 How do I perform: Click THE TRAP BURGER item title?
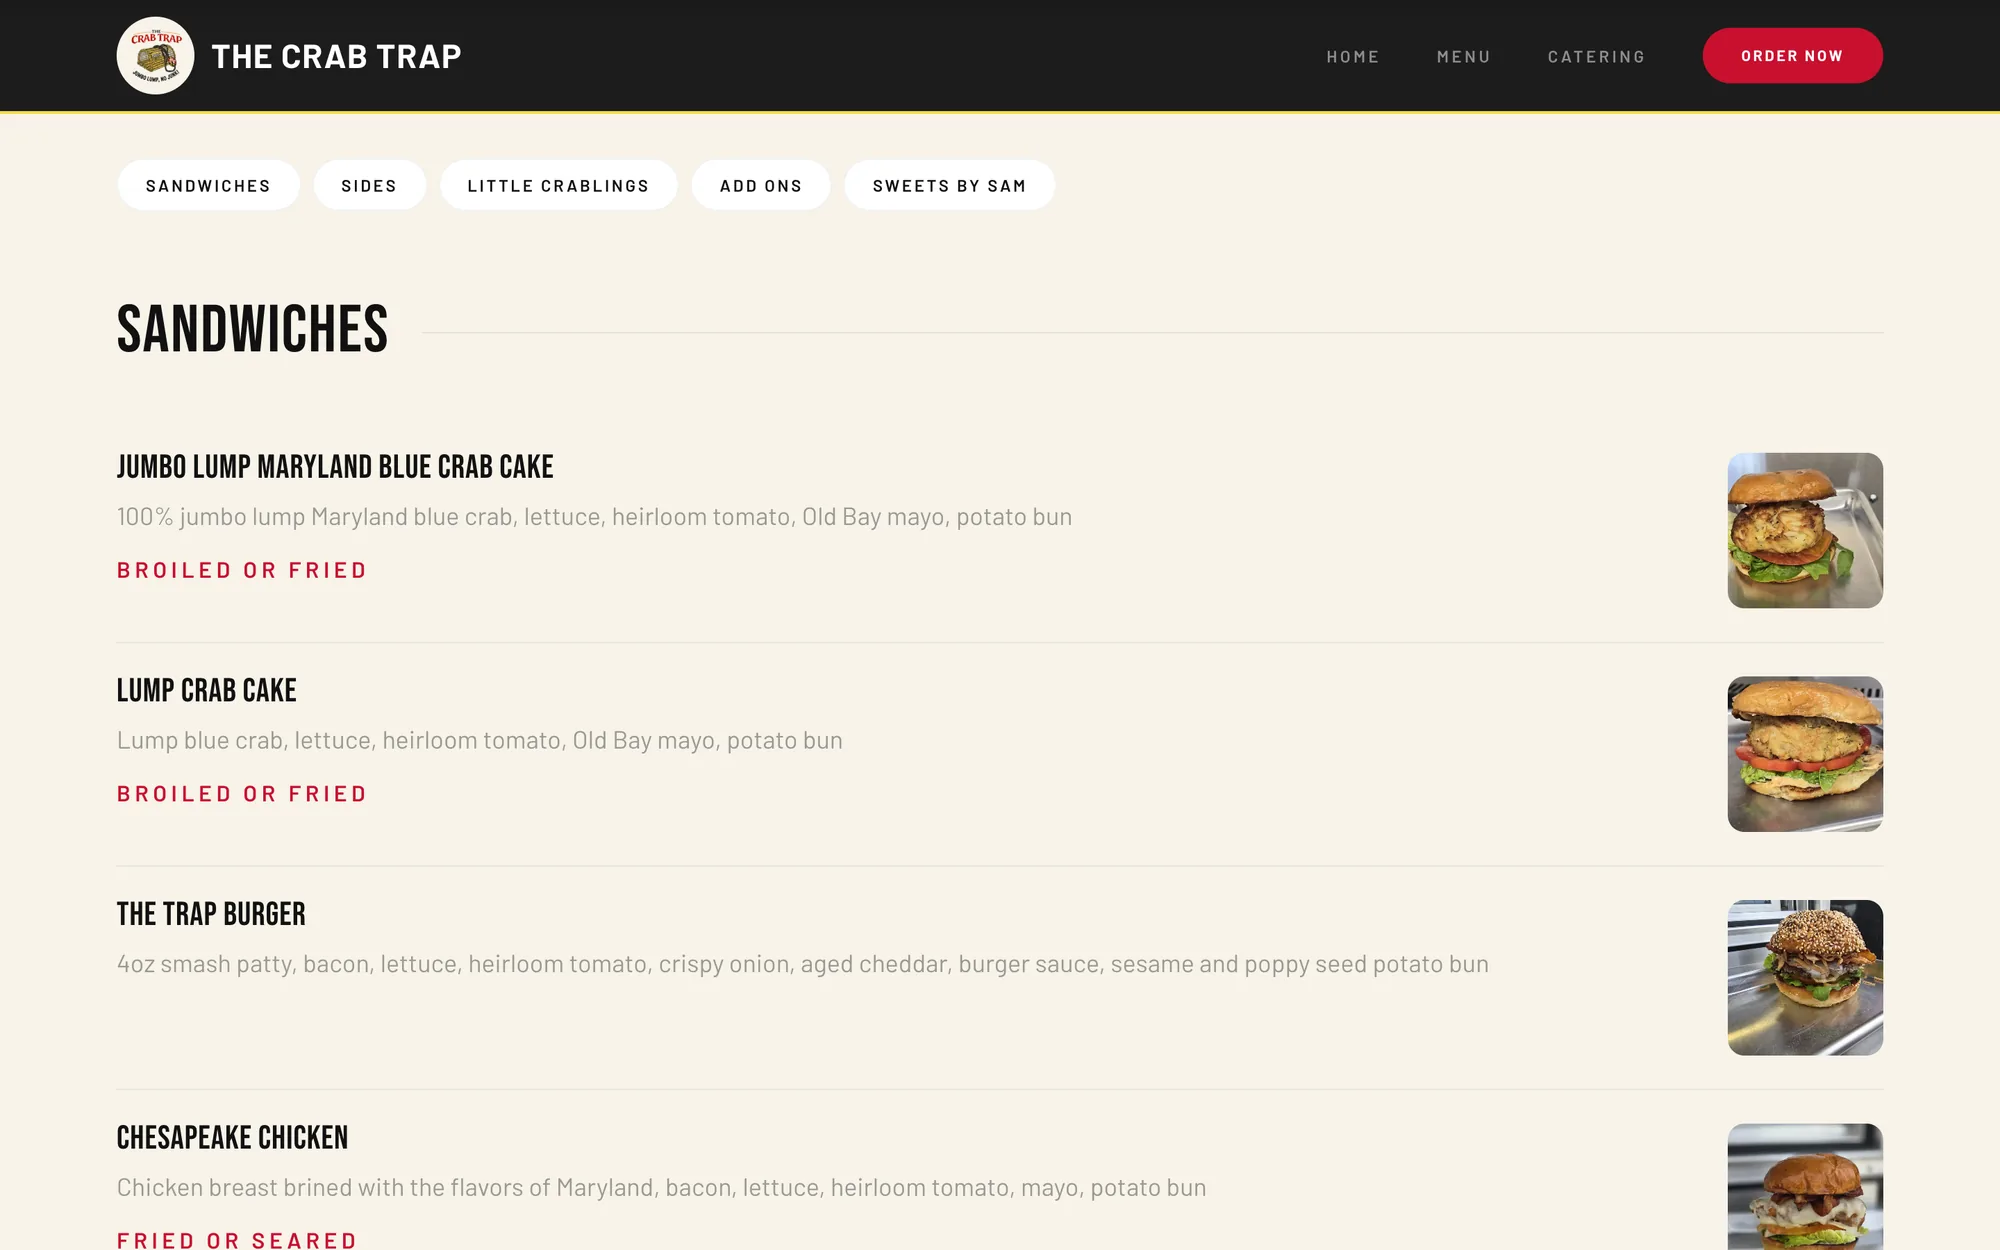point(211,914)
